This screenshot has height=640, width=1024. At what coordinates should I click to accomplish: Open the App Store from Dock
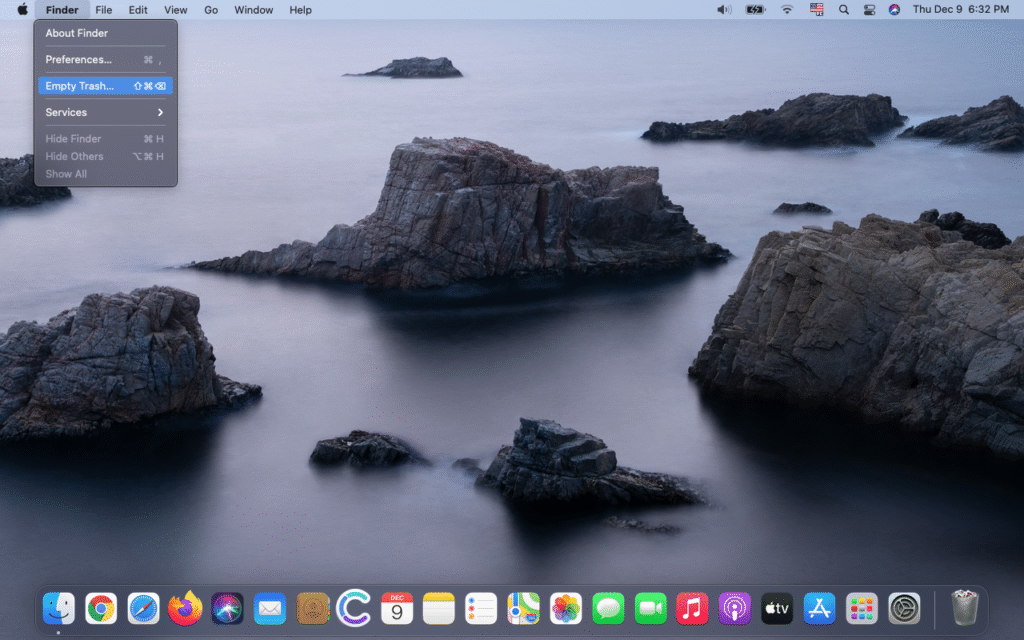pos(819,608)
